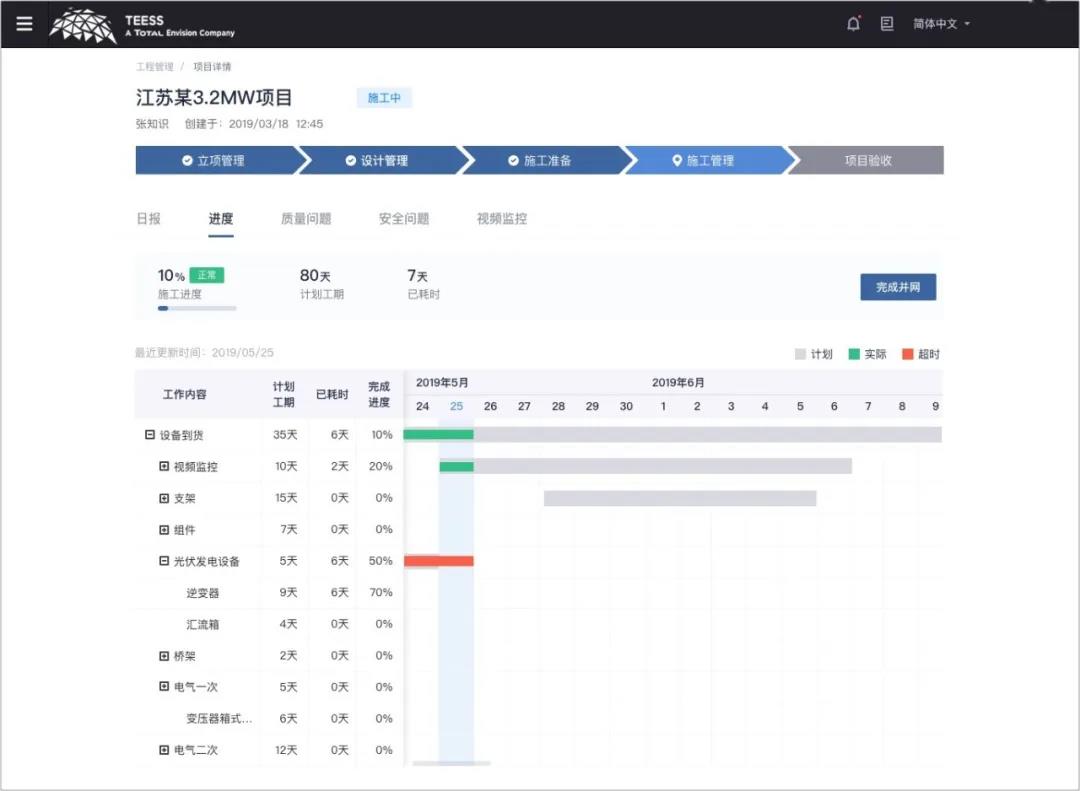The height and width of the screenshot is (791, 1080).
Task: Click the 设计管理 stage step
Action: (376, 160)
